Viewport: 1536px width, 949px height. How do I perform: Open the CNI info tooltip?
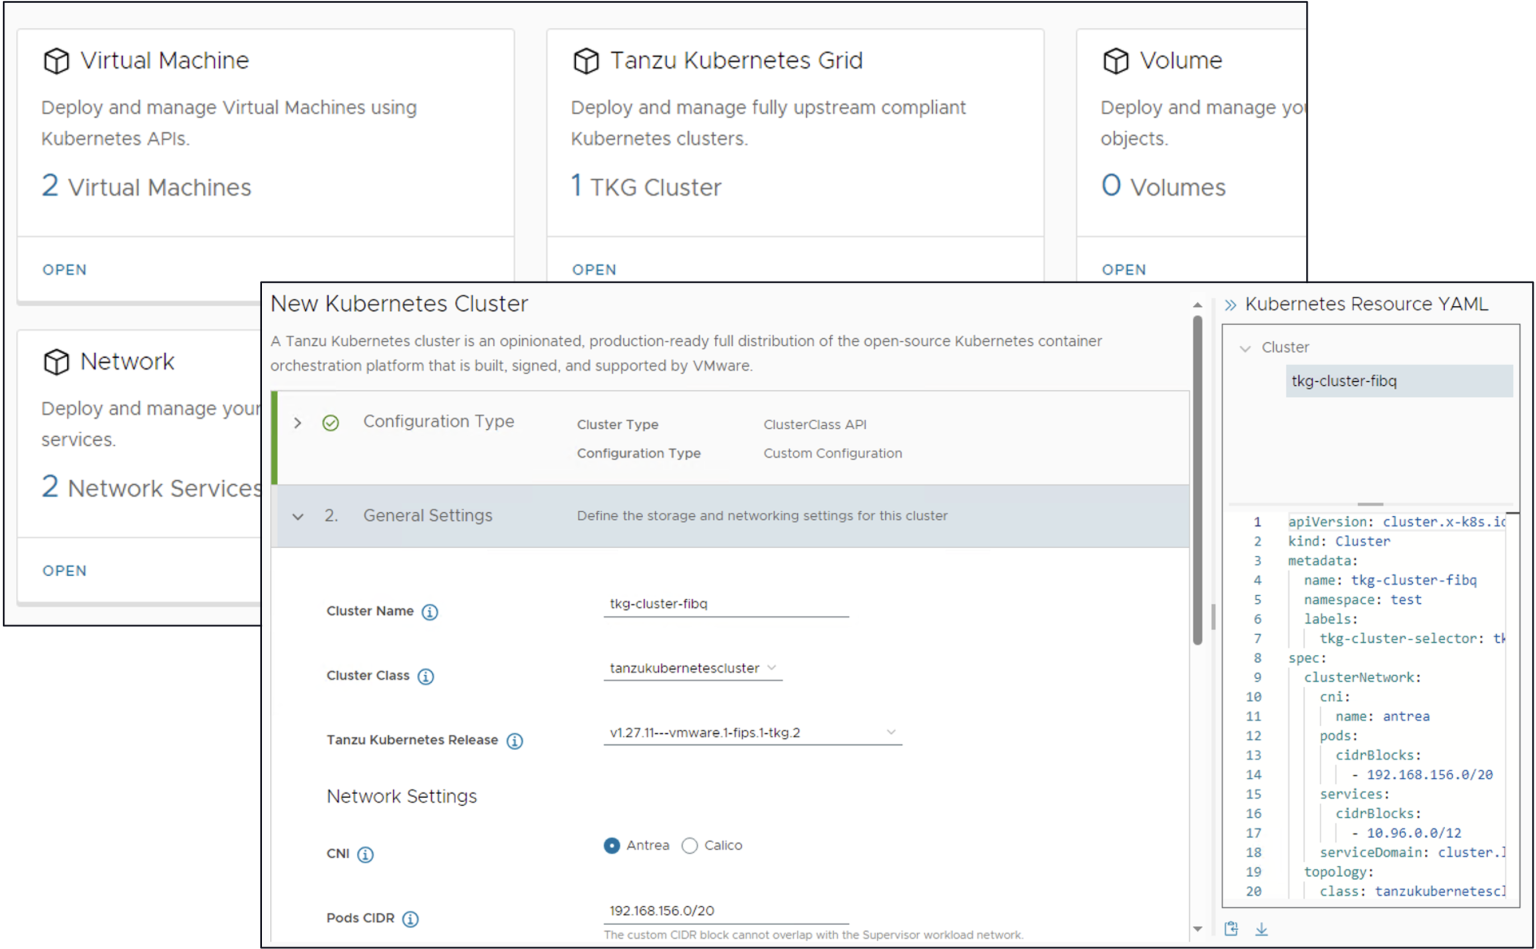(365, 854)
